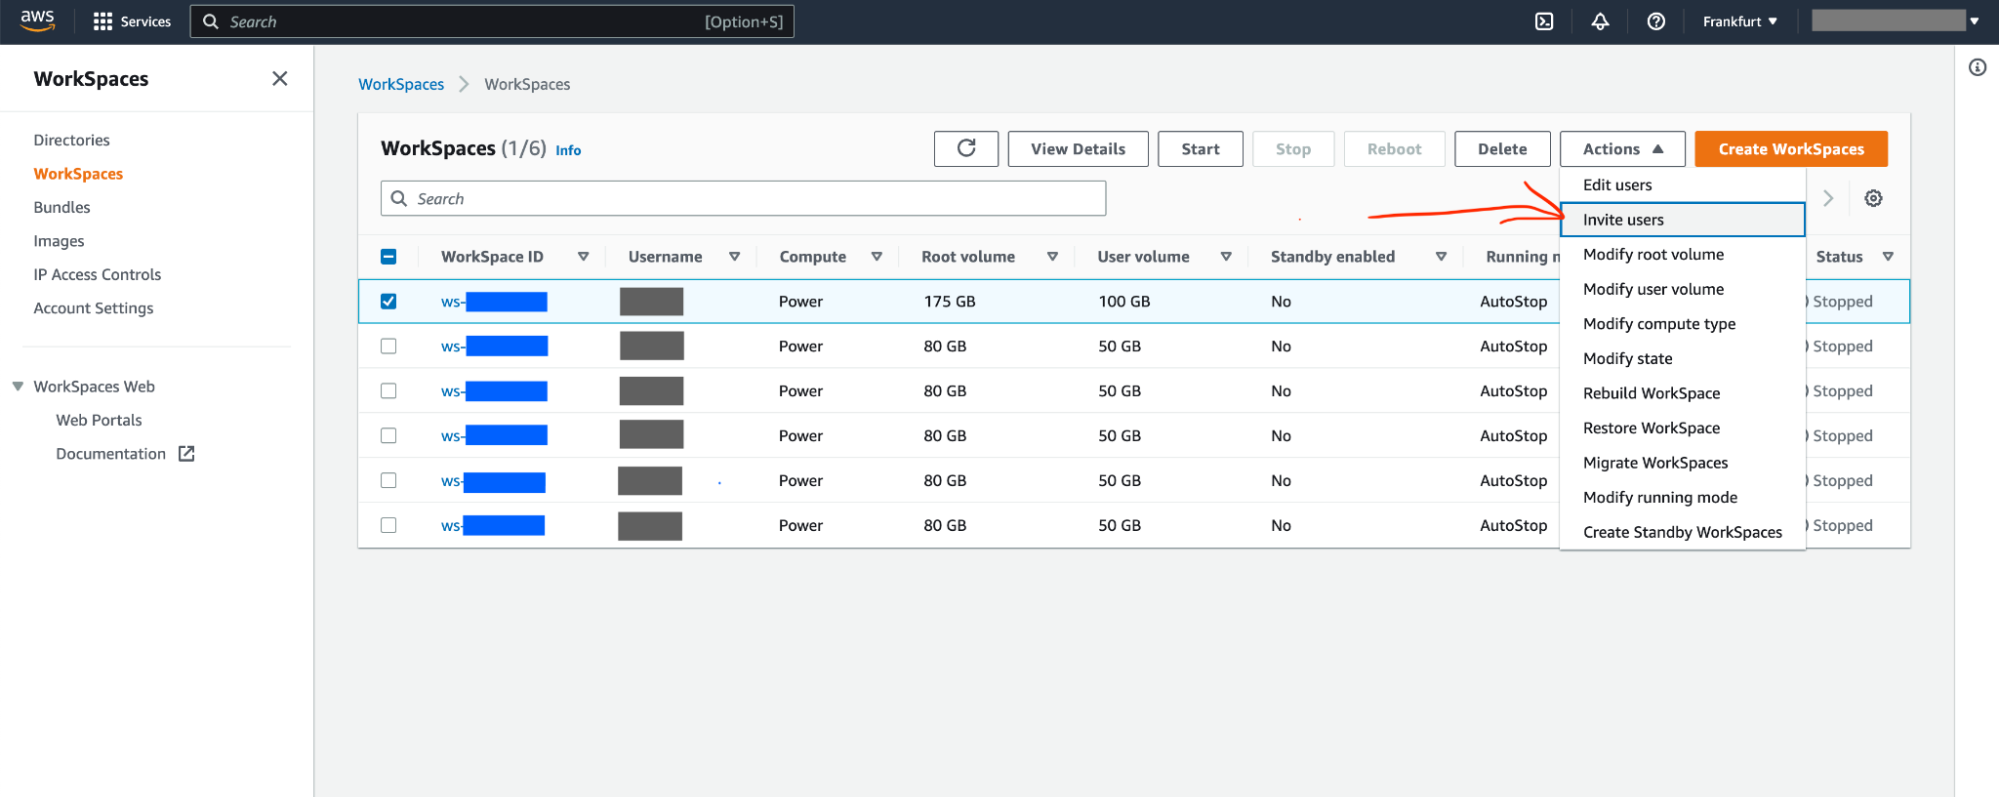
Task: Click the Stop button
Action: (1293, 149)
